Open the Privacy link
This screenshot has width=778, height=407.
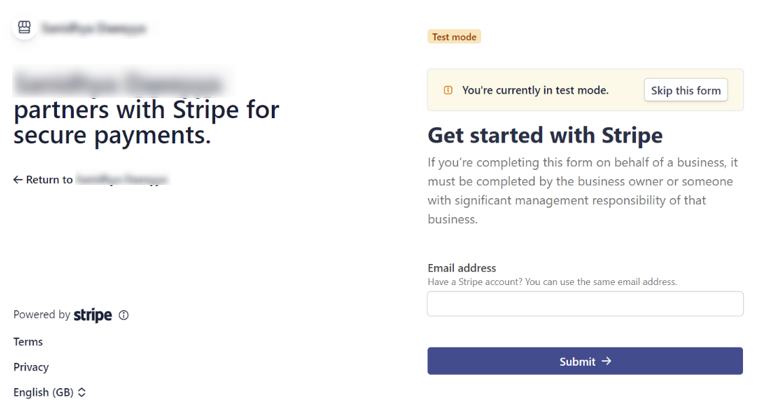(x=31, y=367)
